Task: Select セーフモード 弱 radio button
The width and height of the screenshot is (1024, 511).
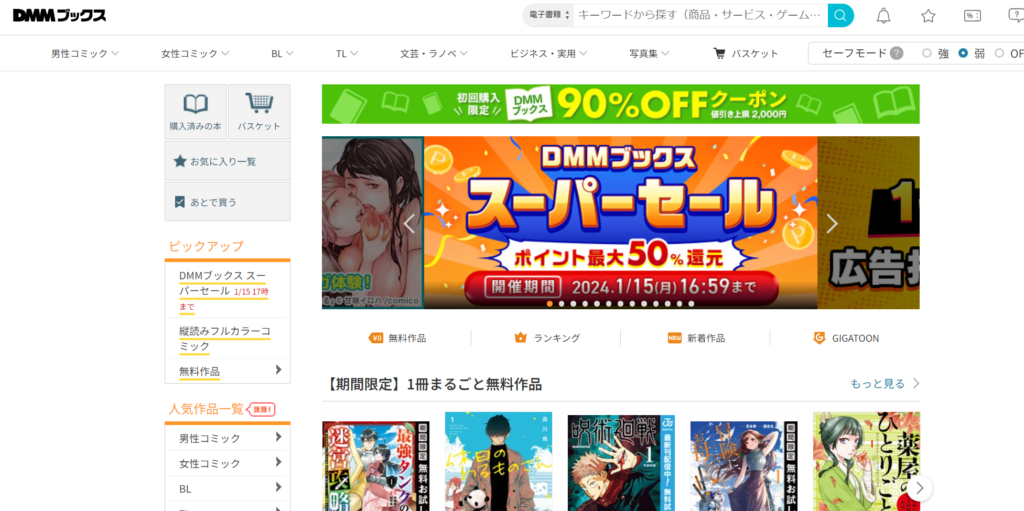Action: pos(963,54)
